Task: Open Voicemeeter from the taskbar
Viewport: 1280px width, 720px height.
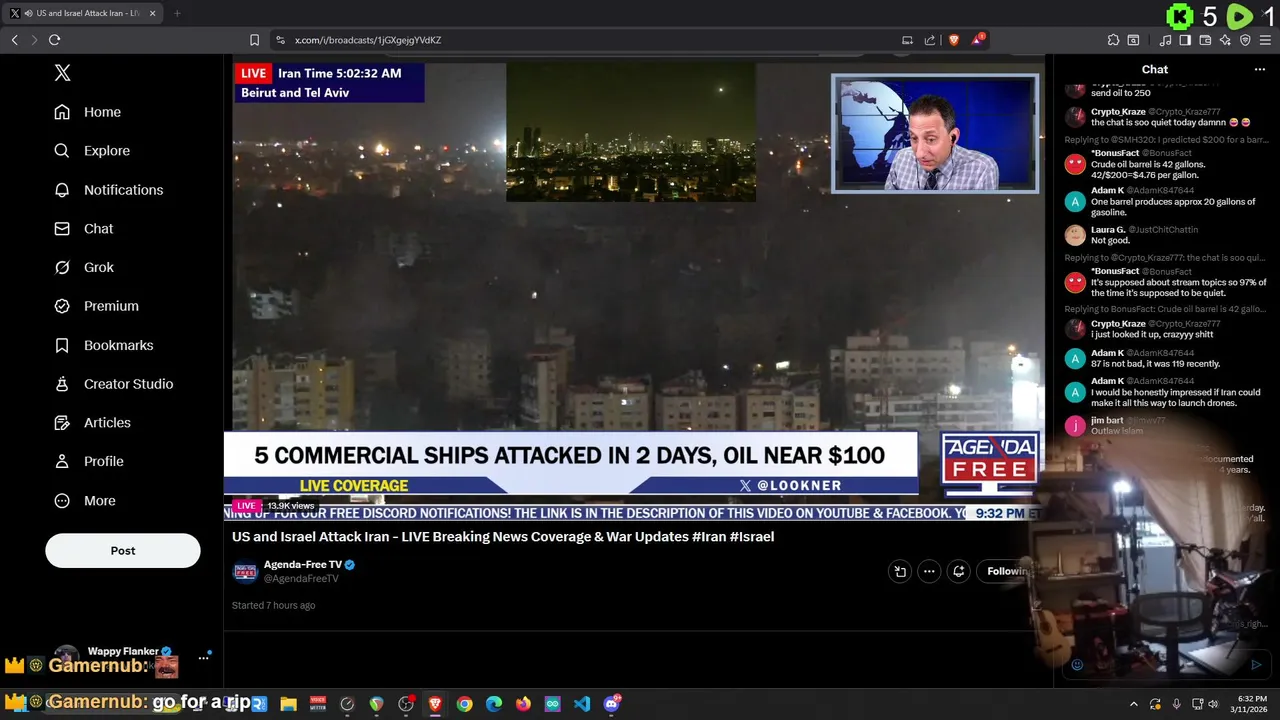Action: 318,704
